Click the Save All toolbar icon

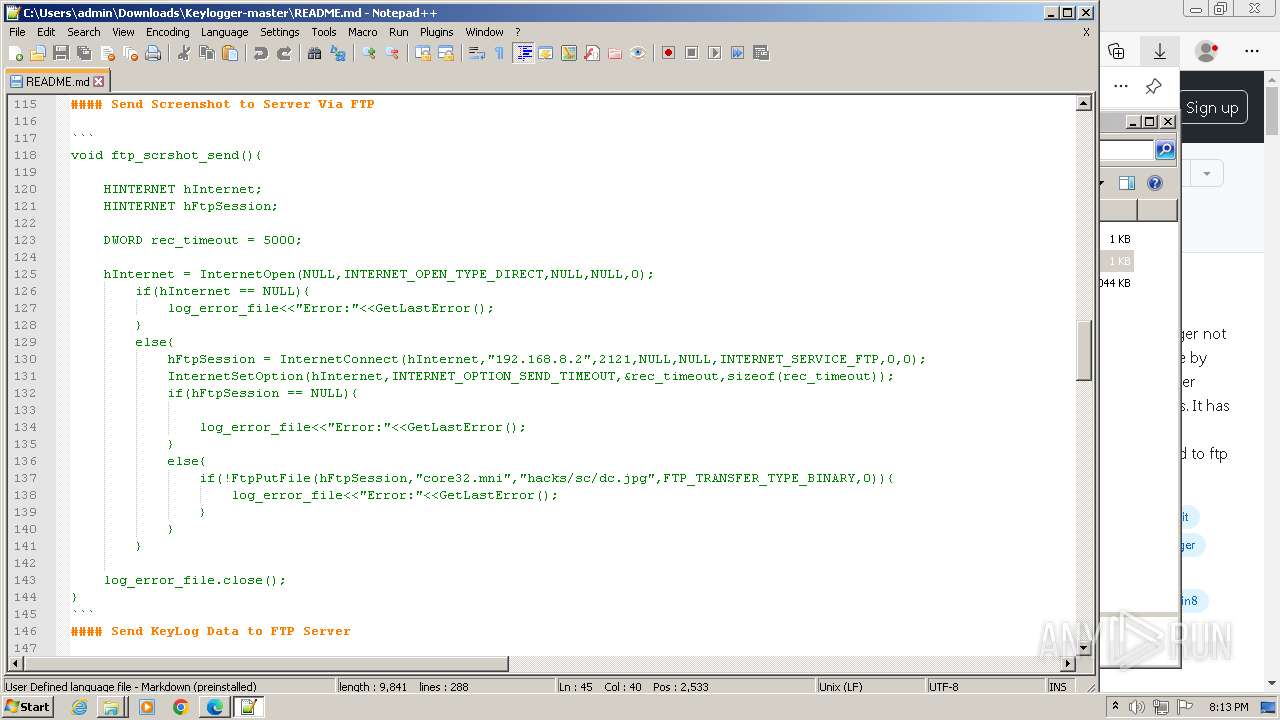(84, 53)
